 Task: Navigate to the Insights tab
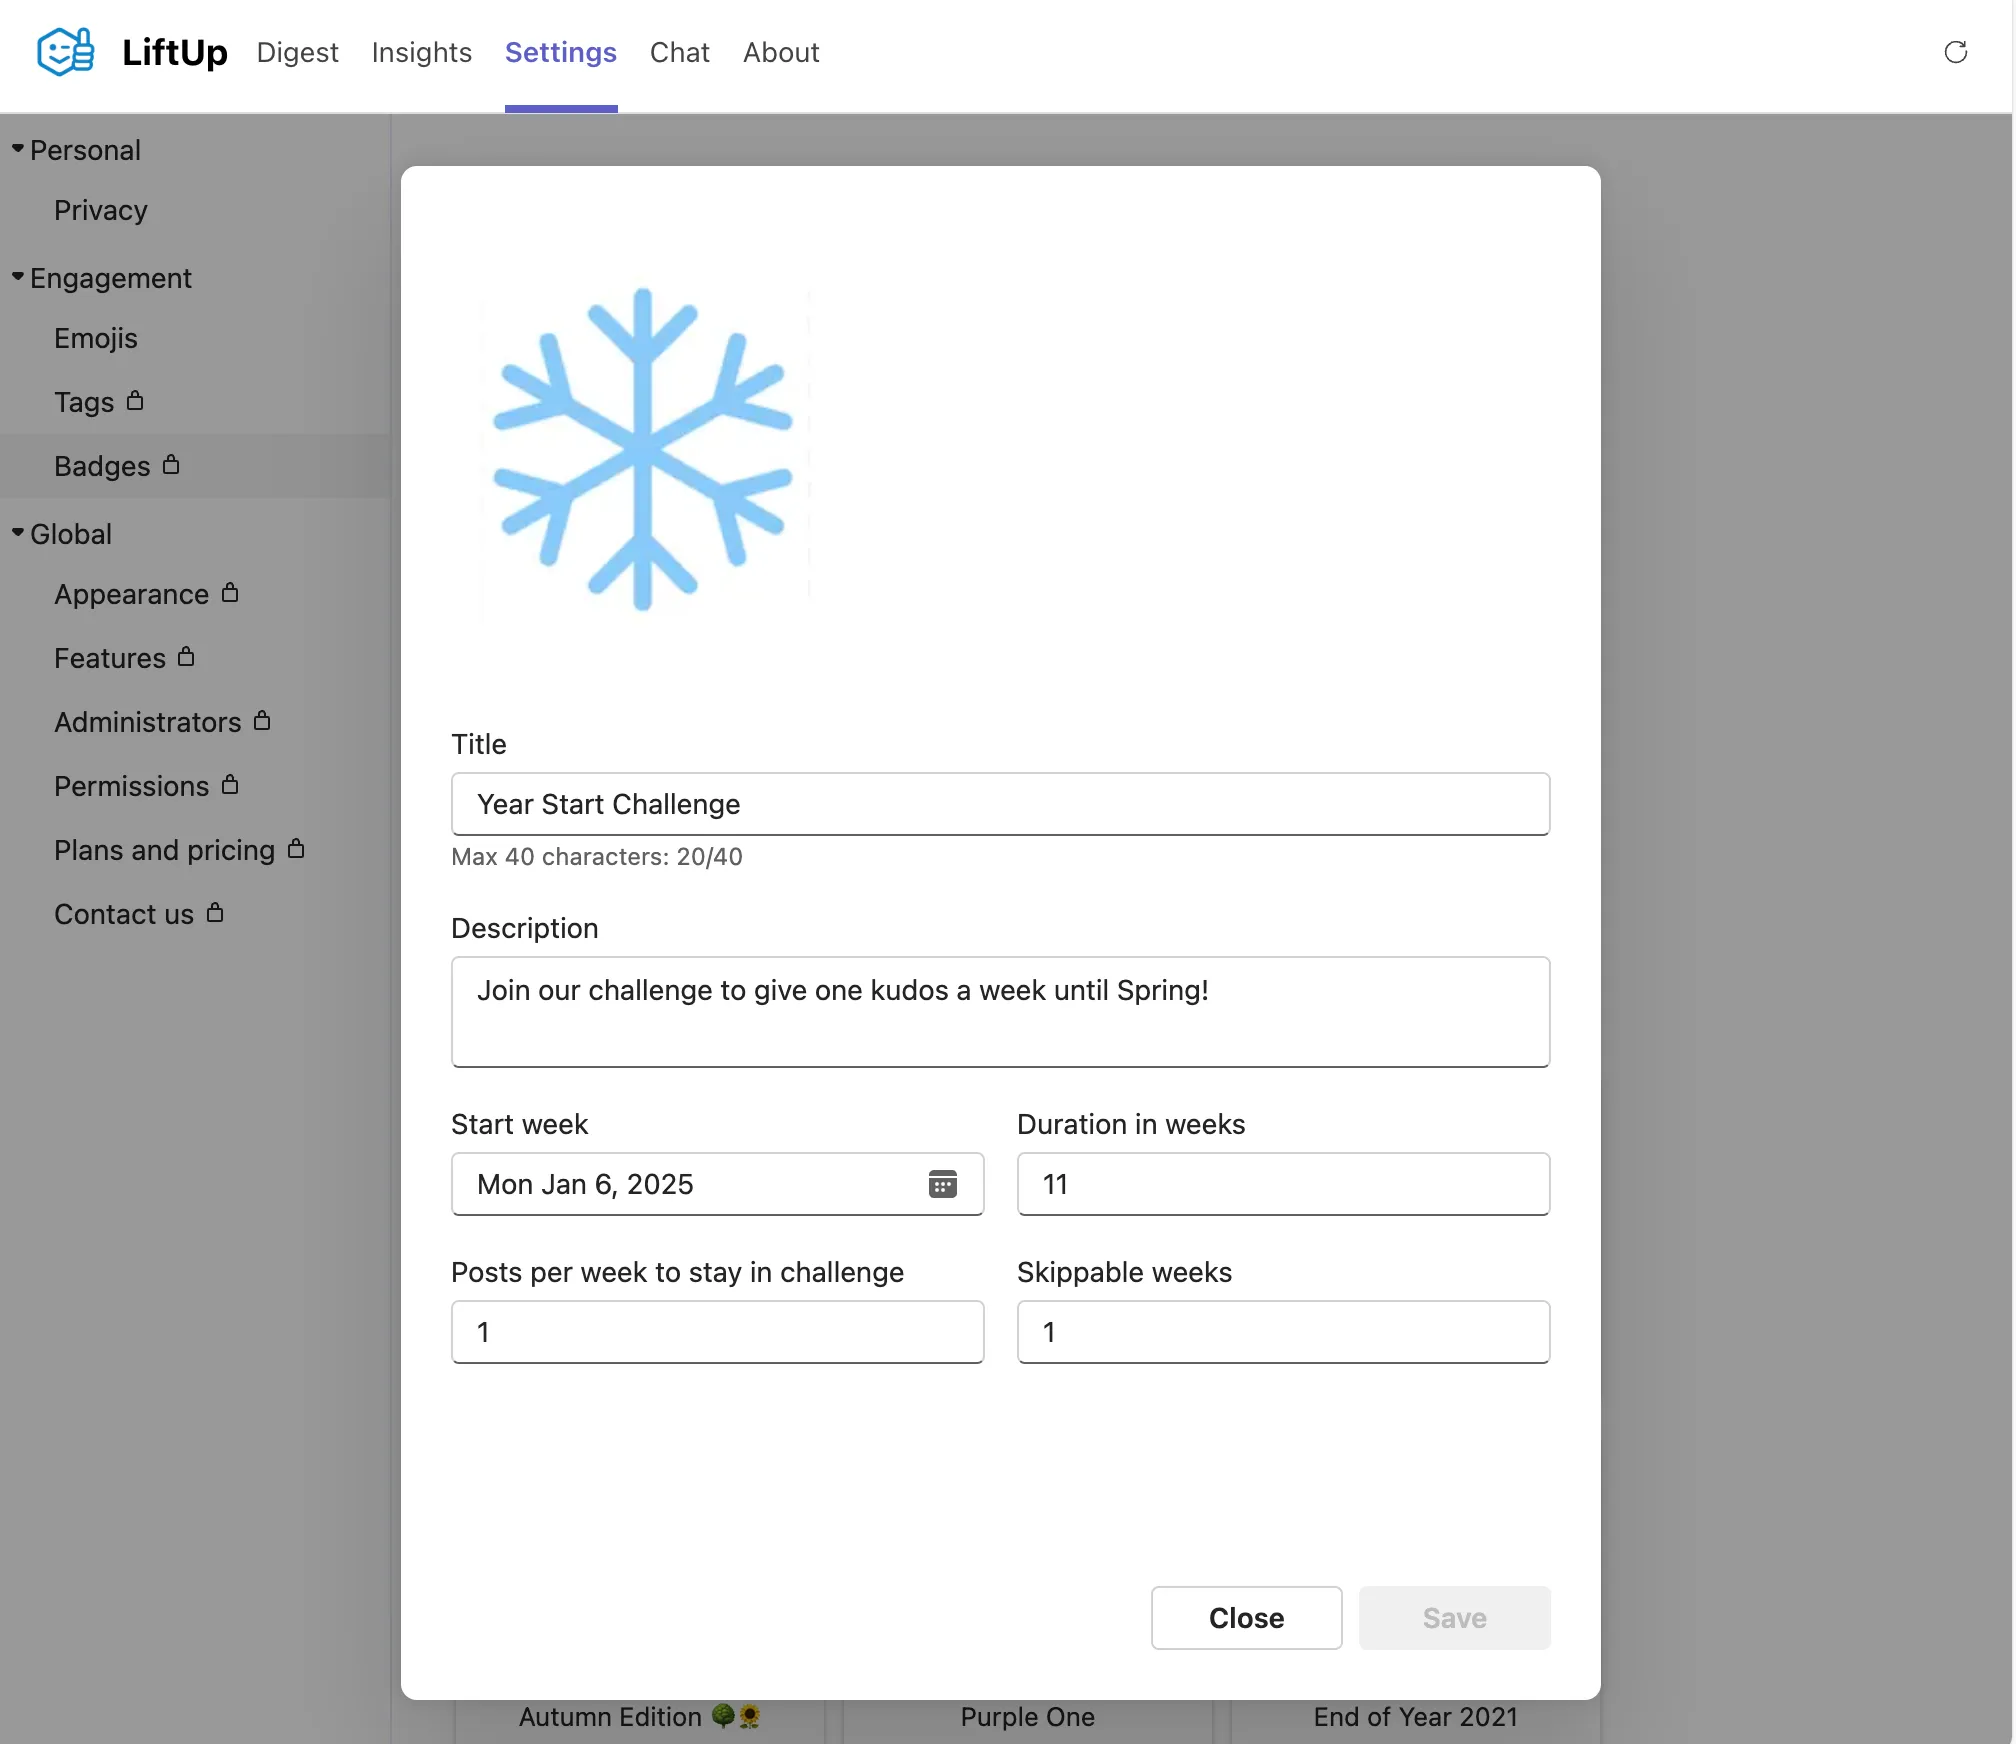(x=422, y=51)
